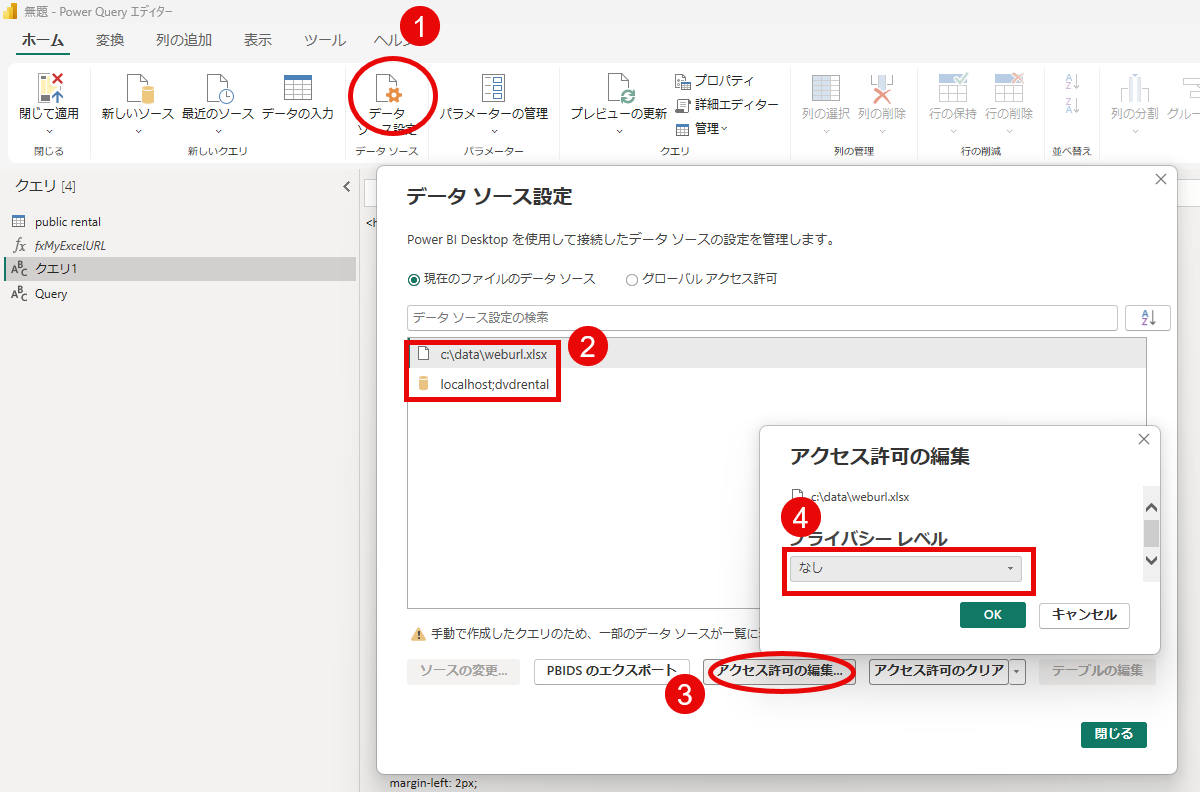This screenshot has width=1200, height=792.
Task: Click Choose Columns (列の選択) icon
Action: [826, 88]
